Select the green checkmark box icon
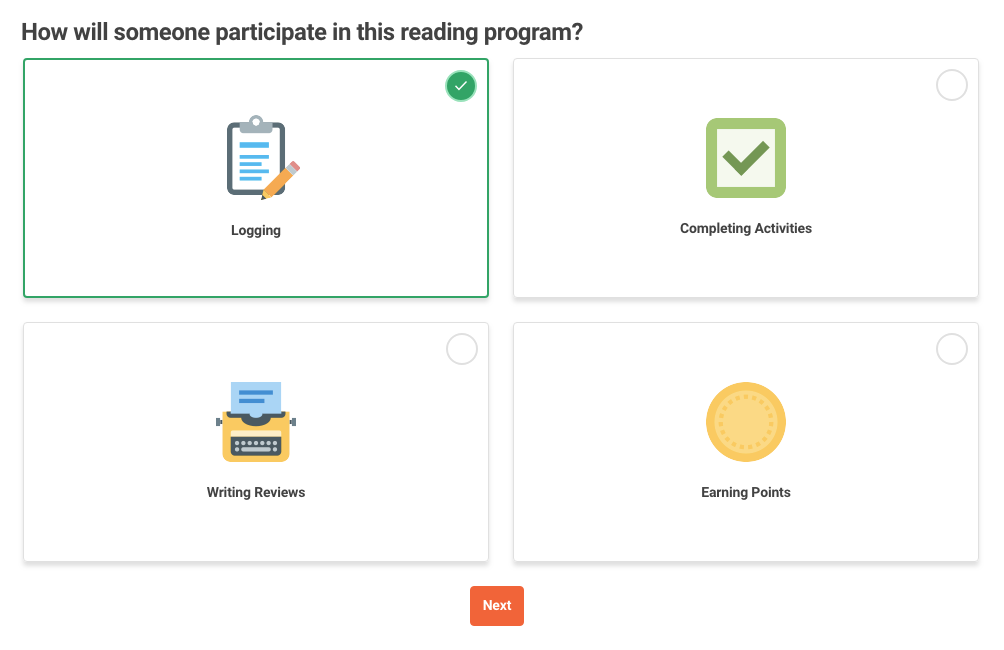Screen dimensions: 1004x650 coord(745,158)
